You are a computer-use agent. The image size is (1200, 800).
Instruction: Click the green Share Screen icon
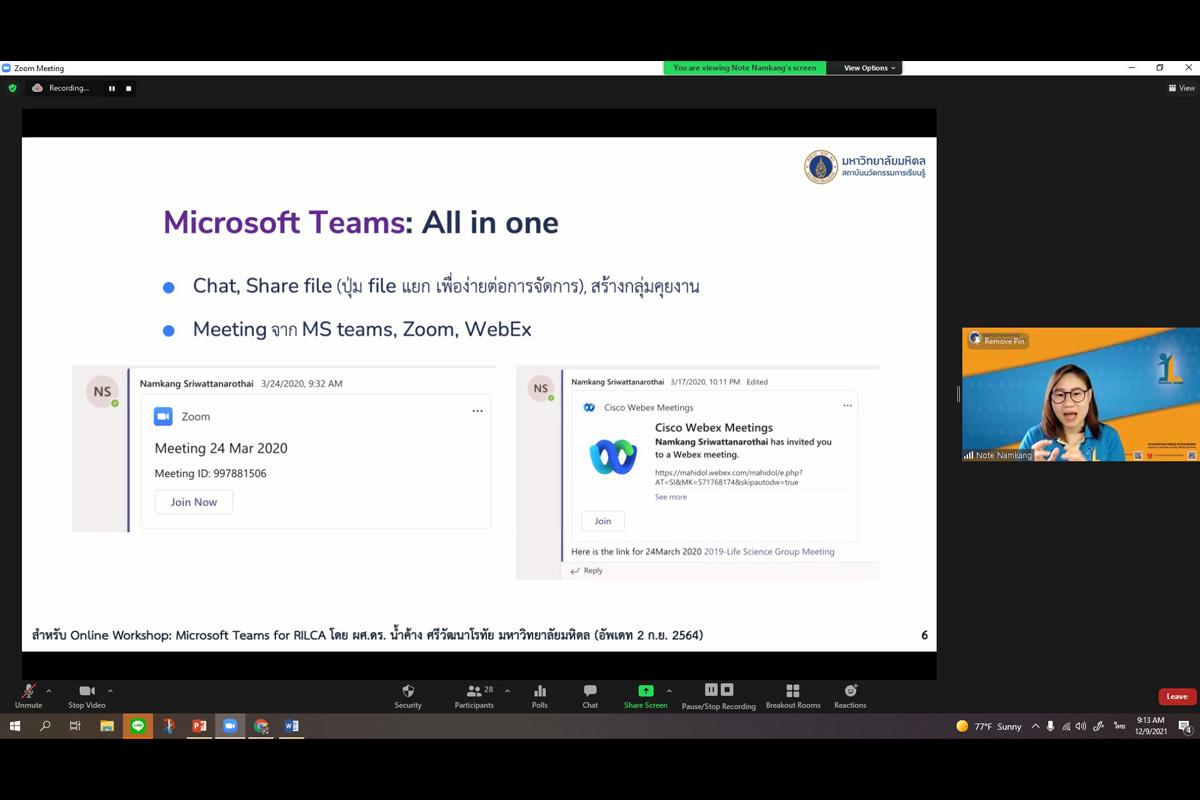(645, 691)
